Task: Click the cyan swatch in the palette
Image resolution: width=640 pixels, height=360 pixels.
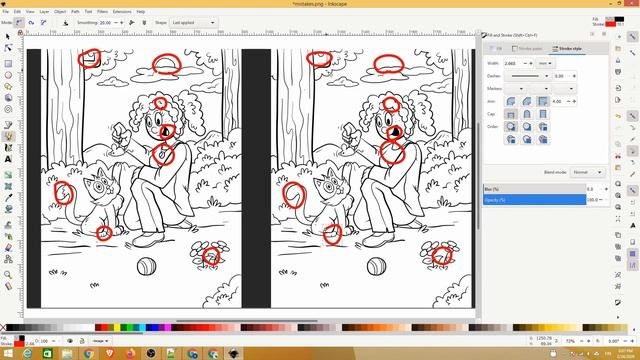Action: click(x=142, y=327)
